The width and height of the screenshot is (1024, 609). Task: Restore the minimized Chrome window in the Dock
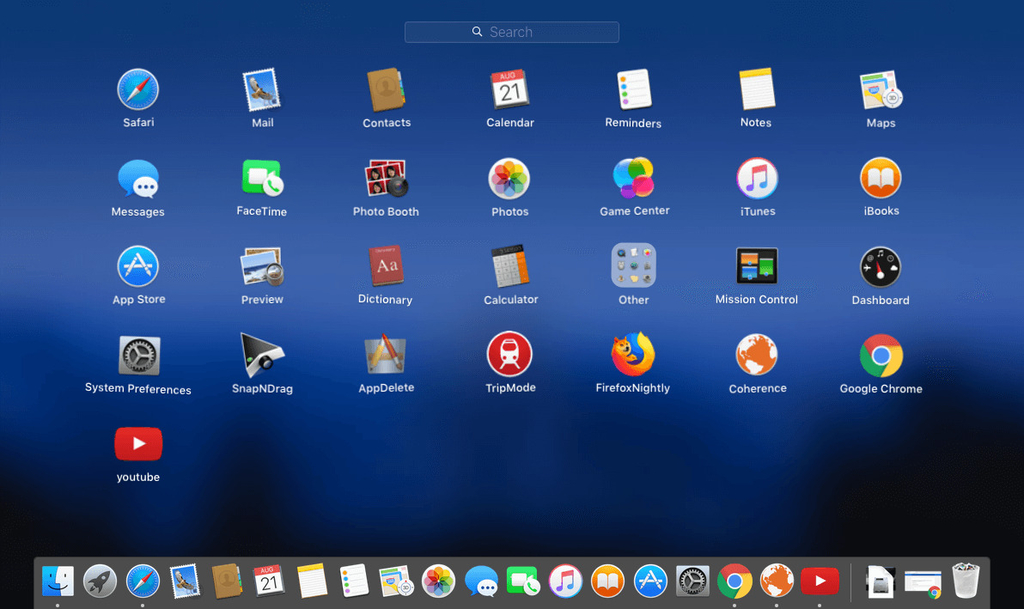coord(923,584)
